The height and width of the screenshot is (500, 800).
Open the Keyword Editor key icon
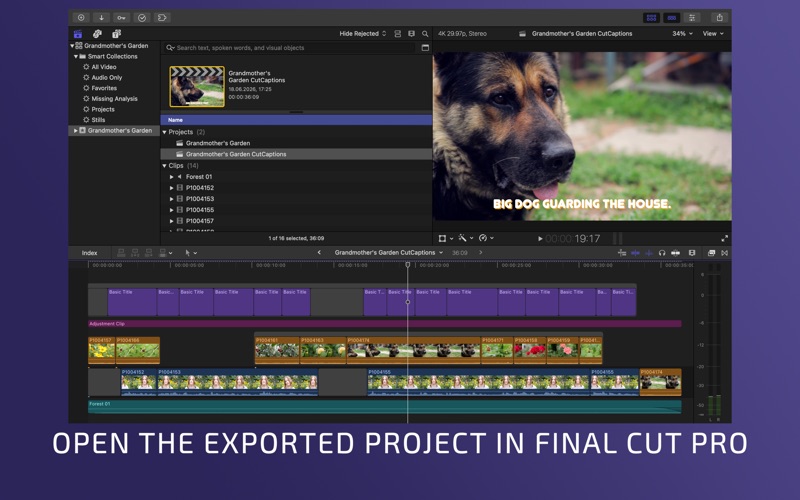click(x=121, y=17)
